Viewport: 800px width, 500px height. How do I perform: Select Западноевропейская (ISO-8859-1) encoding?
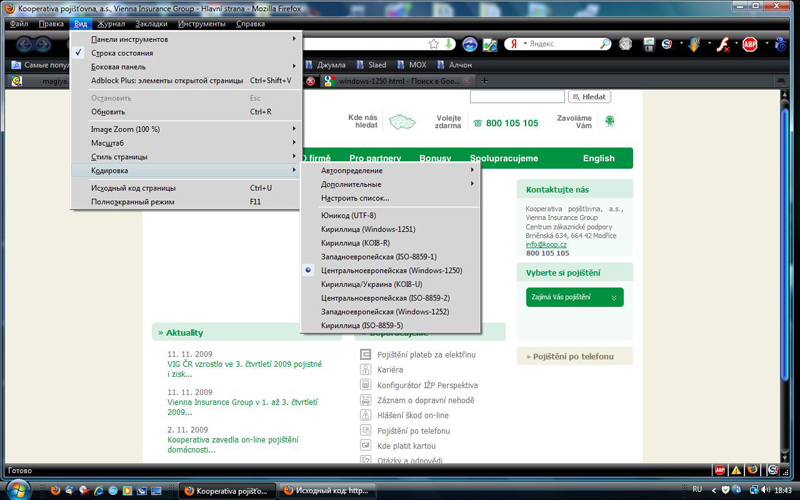point(391,257)
